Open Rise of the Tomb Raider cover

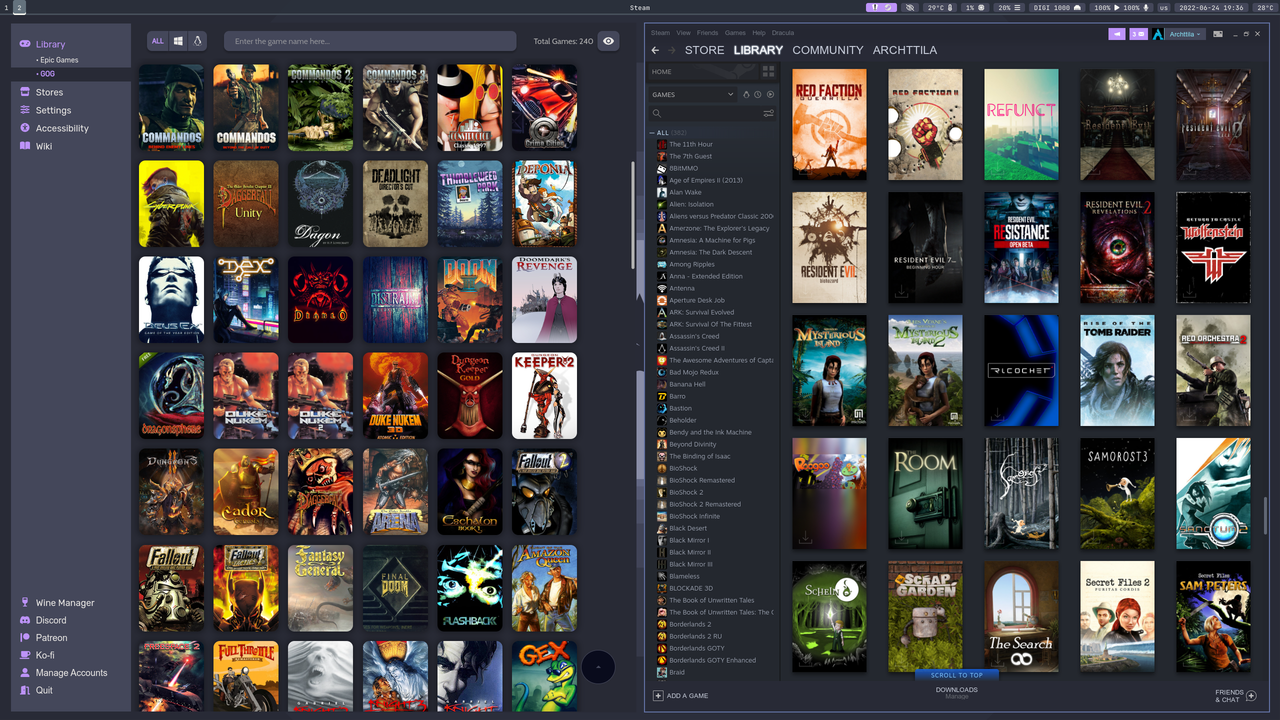pos(1117,370)
